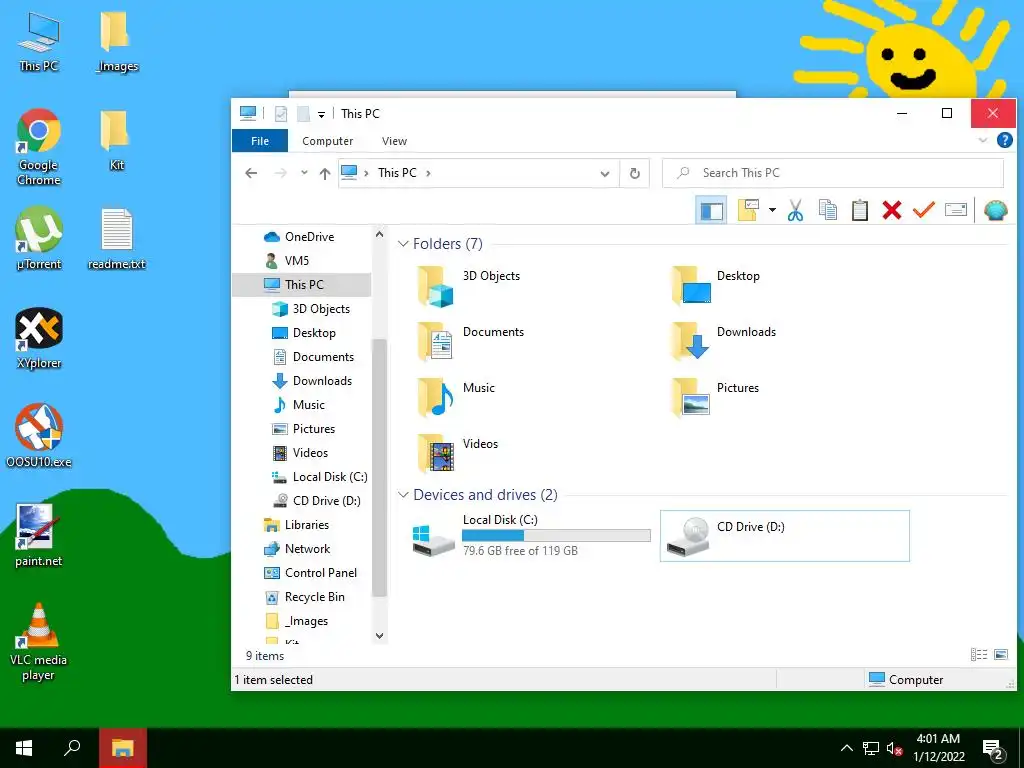Collapse the Folders (7) group

tap(403, 244)
